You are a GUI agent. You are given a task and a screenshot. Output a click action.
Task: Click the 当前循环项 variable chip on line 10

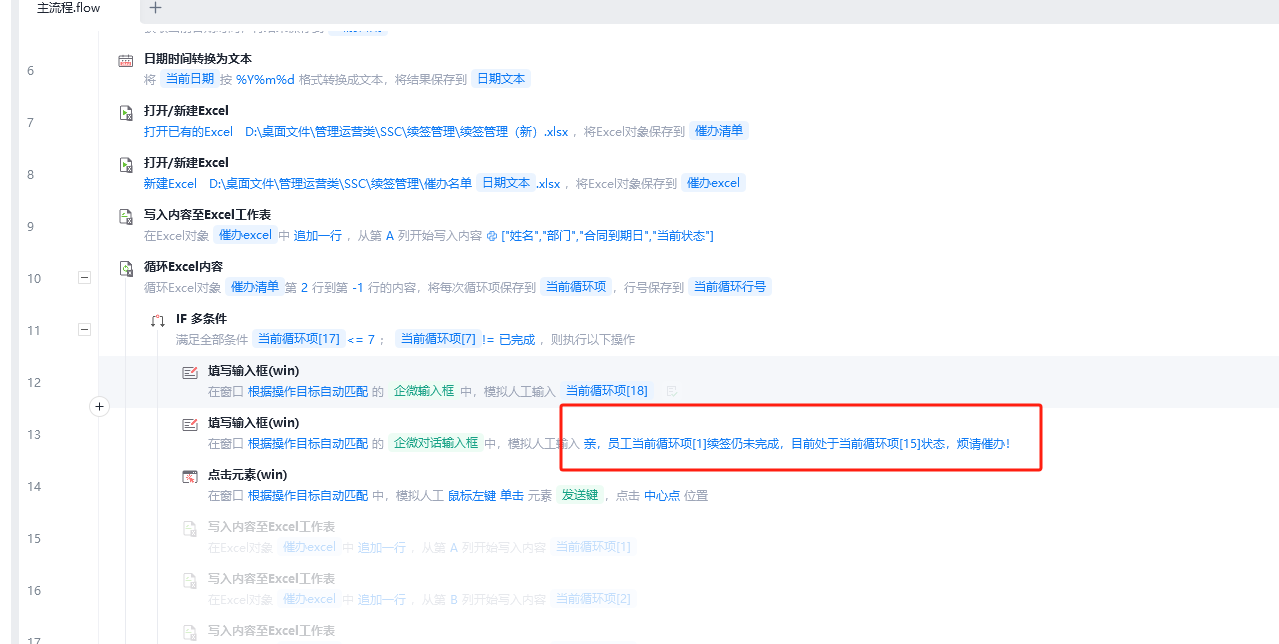click(576, 287)
